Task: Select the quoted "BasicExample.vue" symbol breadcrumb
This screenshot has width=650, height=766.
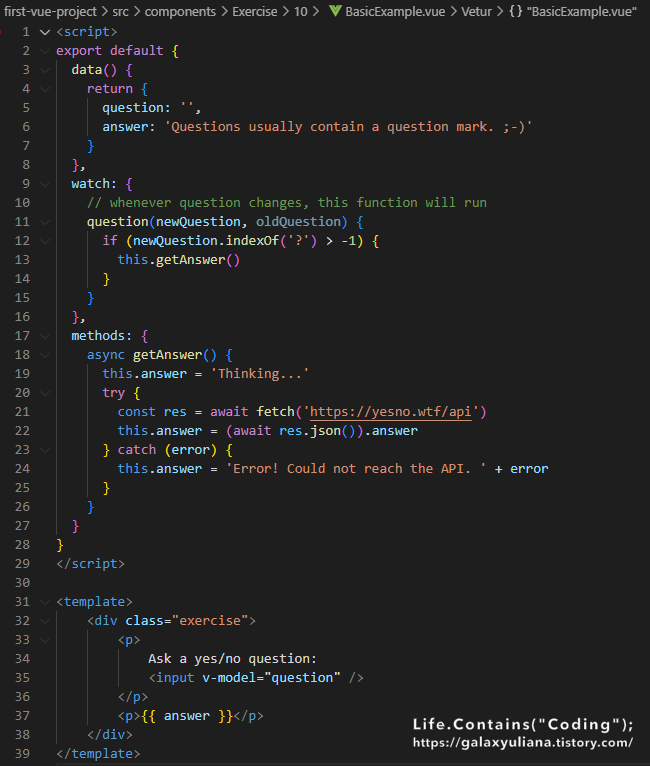Action: pyautogui.click(x=582, y=11)
